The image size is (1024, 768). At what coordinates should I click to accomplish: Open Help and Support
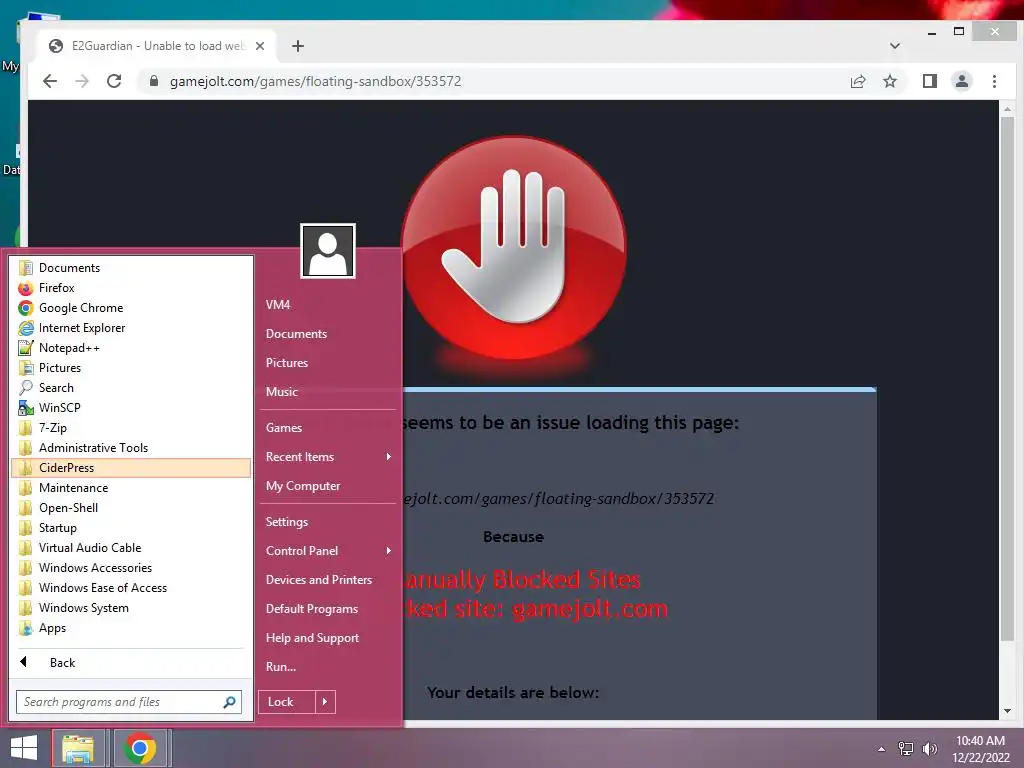click(x=328, y=638)
